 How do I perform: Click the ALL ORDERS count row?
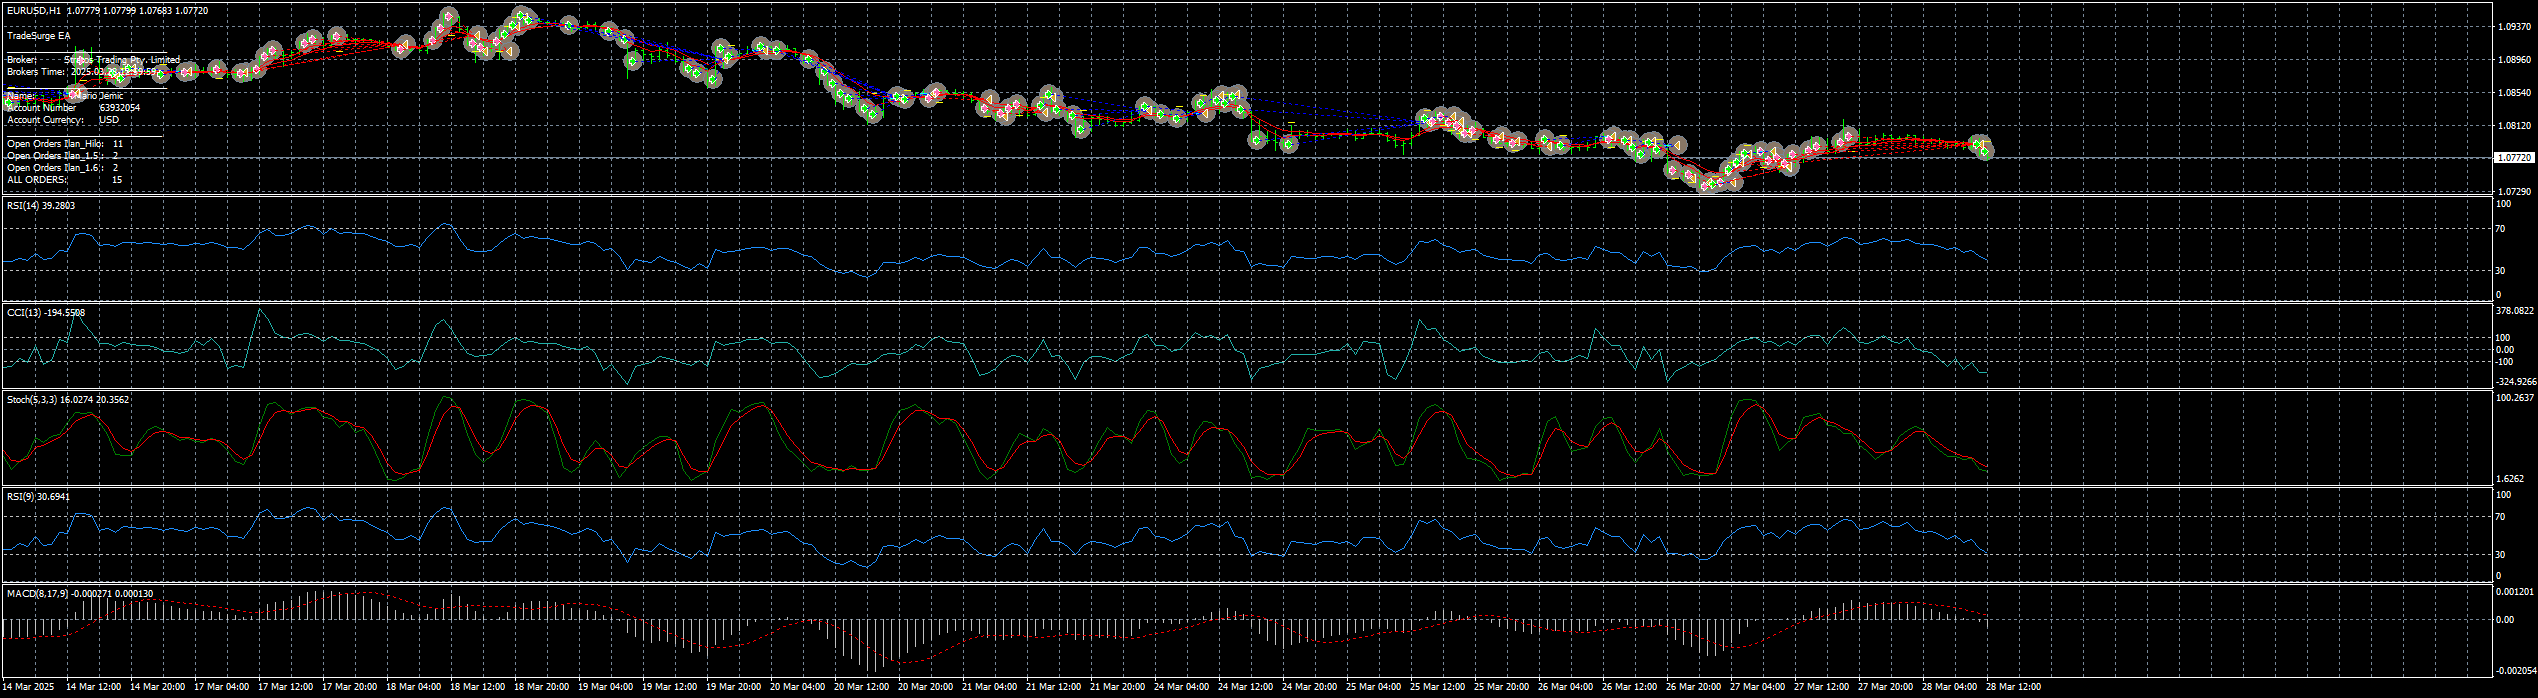(65, 180)
